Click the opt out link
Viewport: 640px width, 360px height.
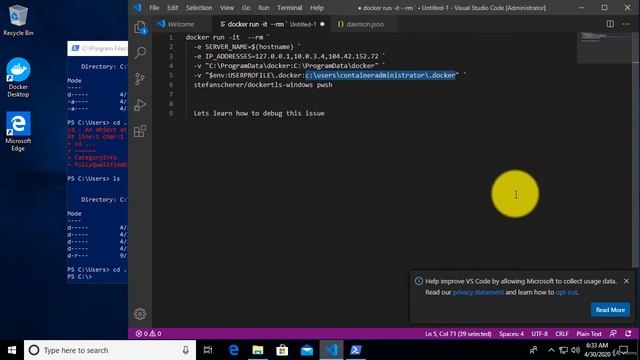[566, 292]
